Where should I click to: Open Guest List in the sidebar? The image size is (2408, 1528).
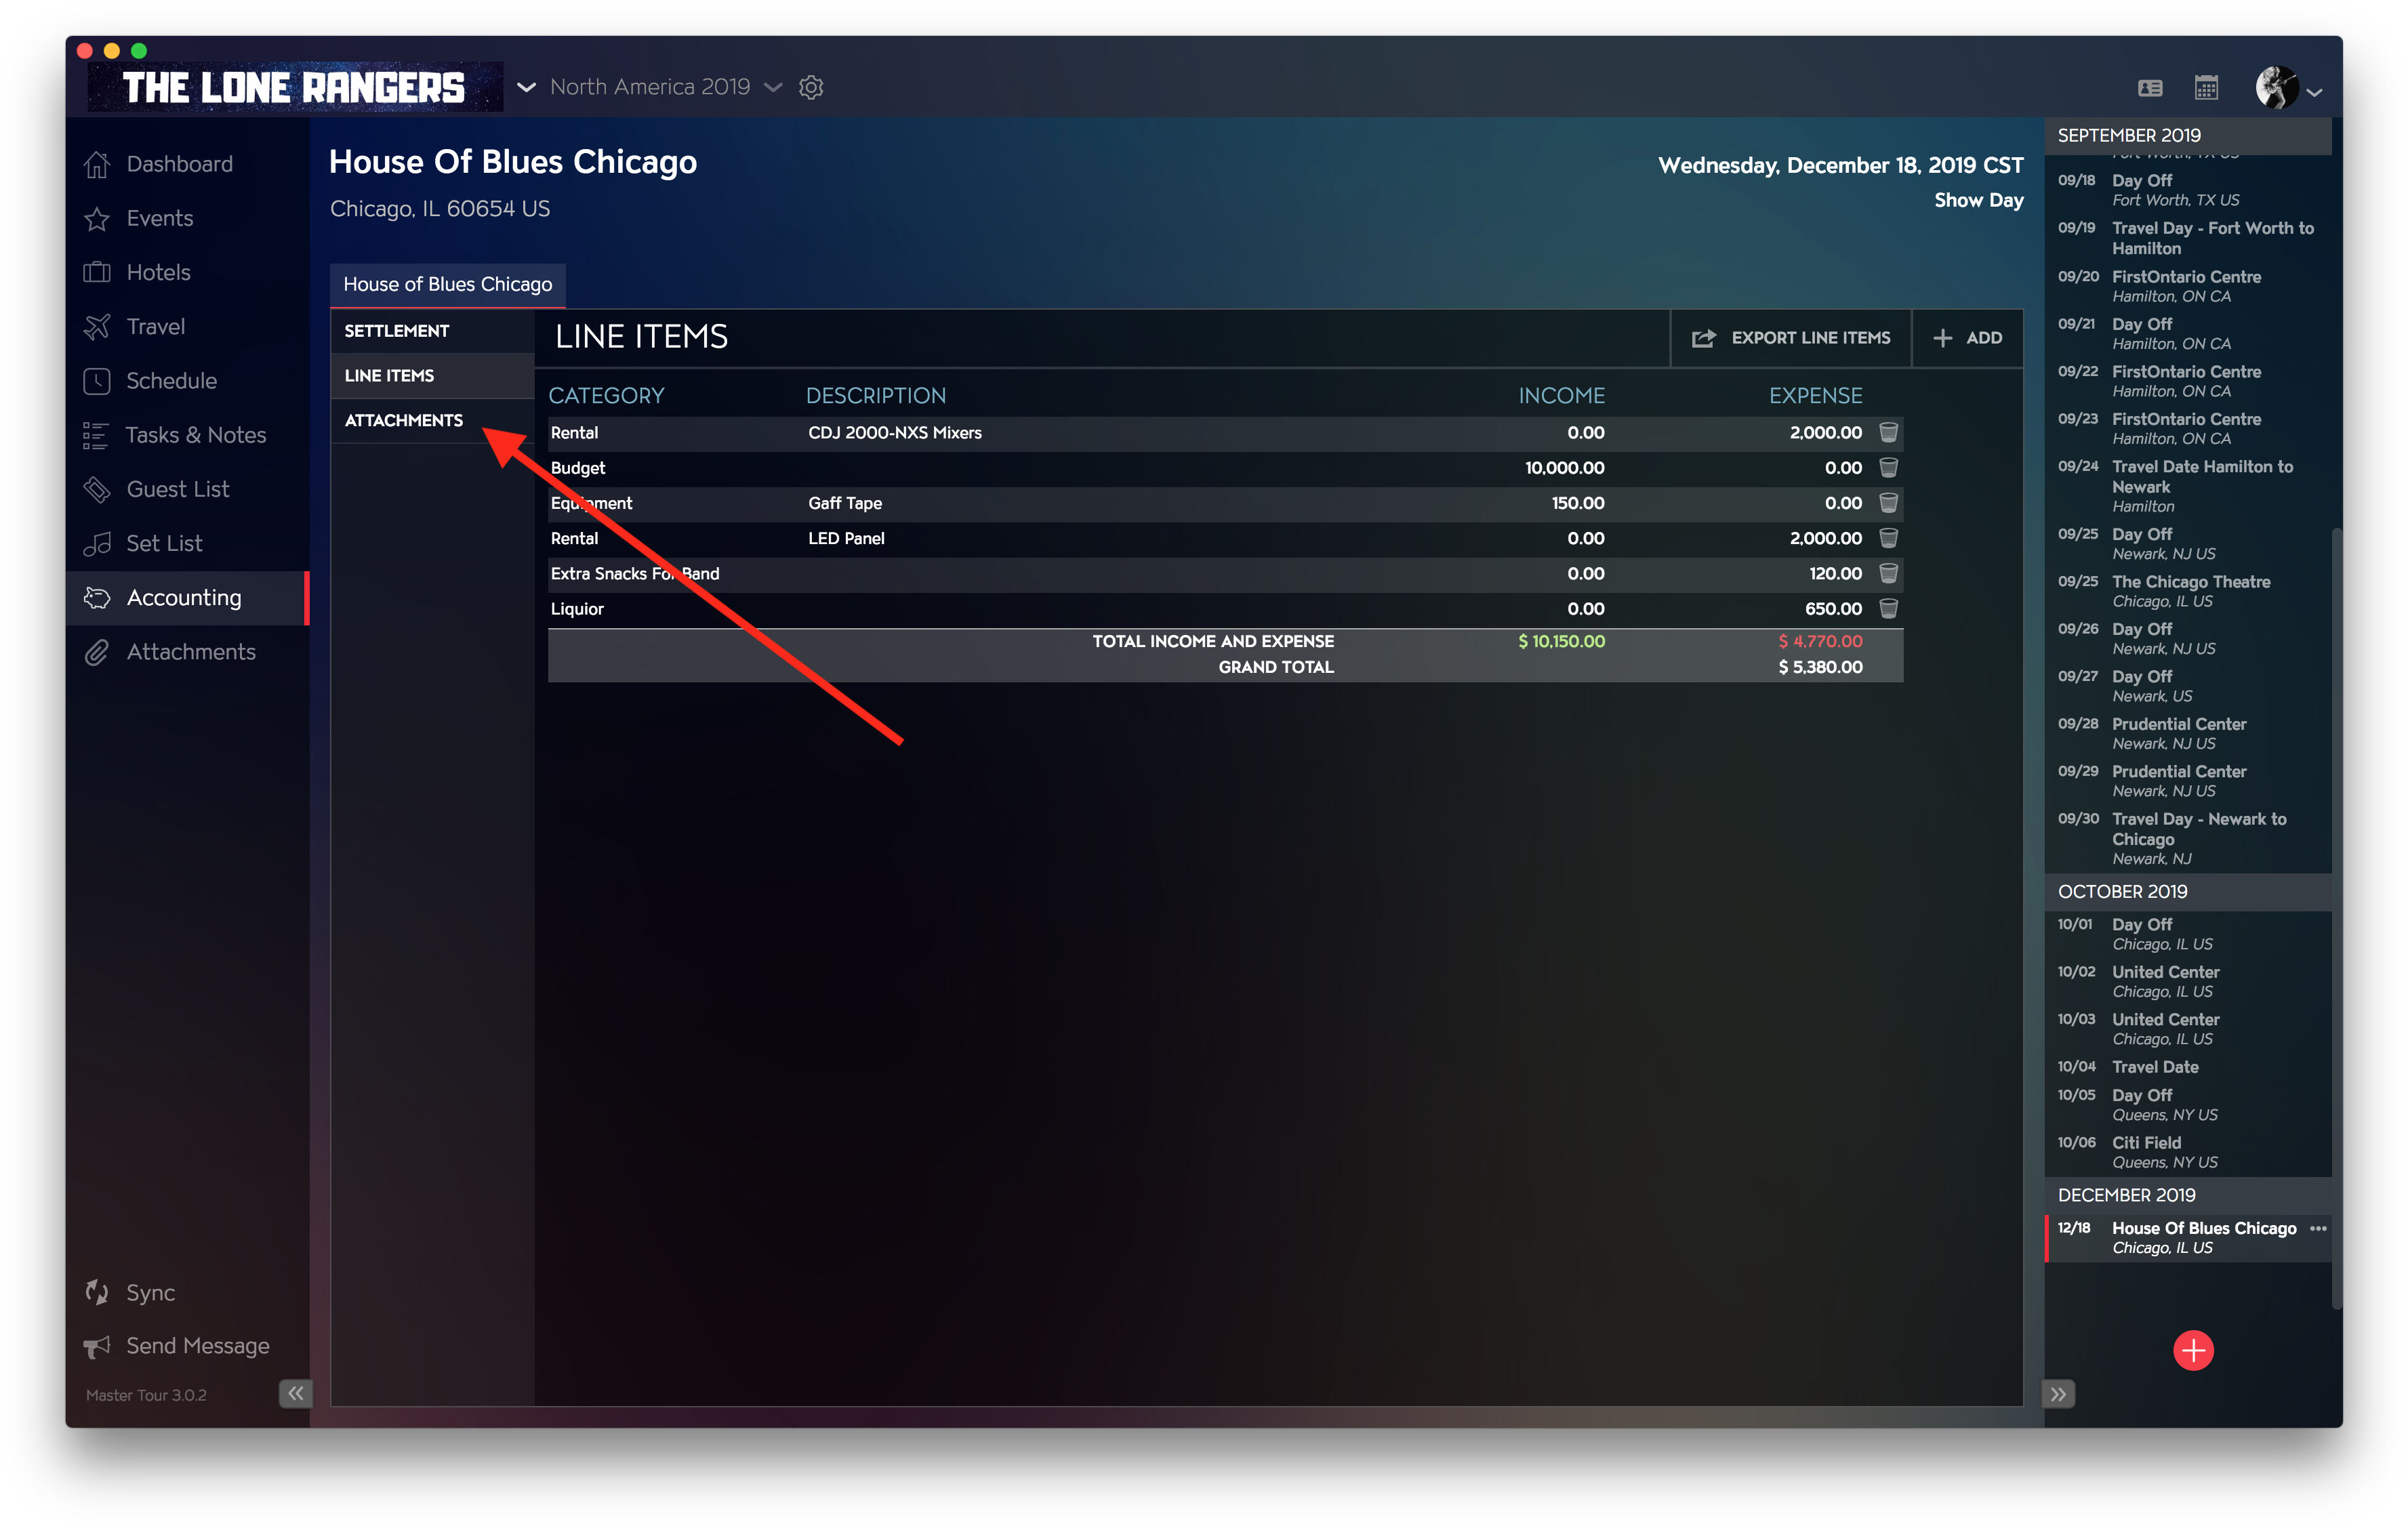(177, 489)
